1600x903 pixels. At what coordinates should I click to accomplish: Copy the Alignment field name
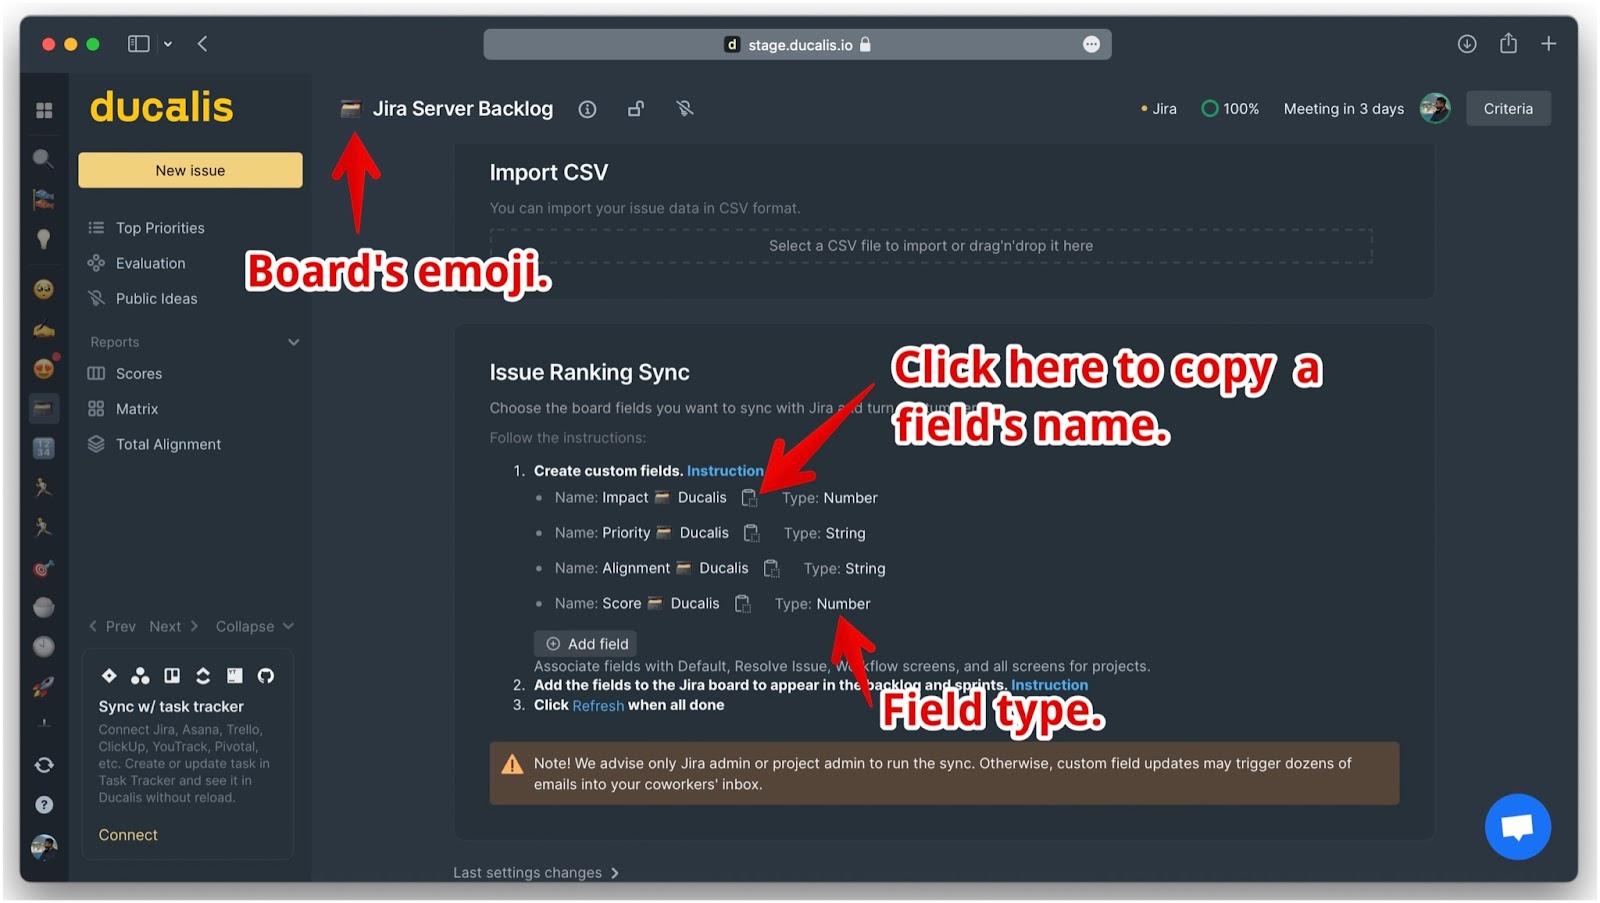click(x=771, y=568)
